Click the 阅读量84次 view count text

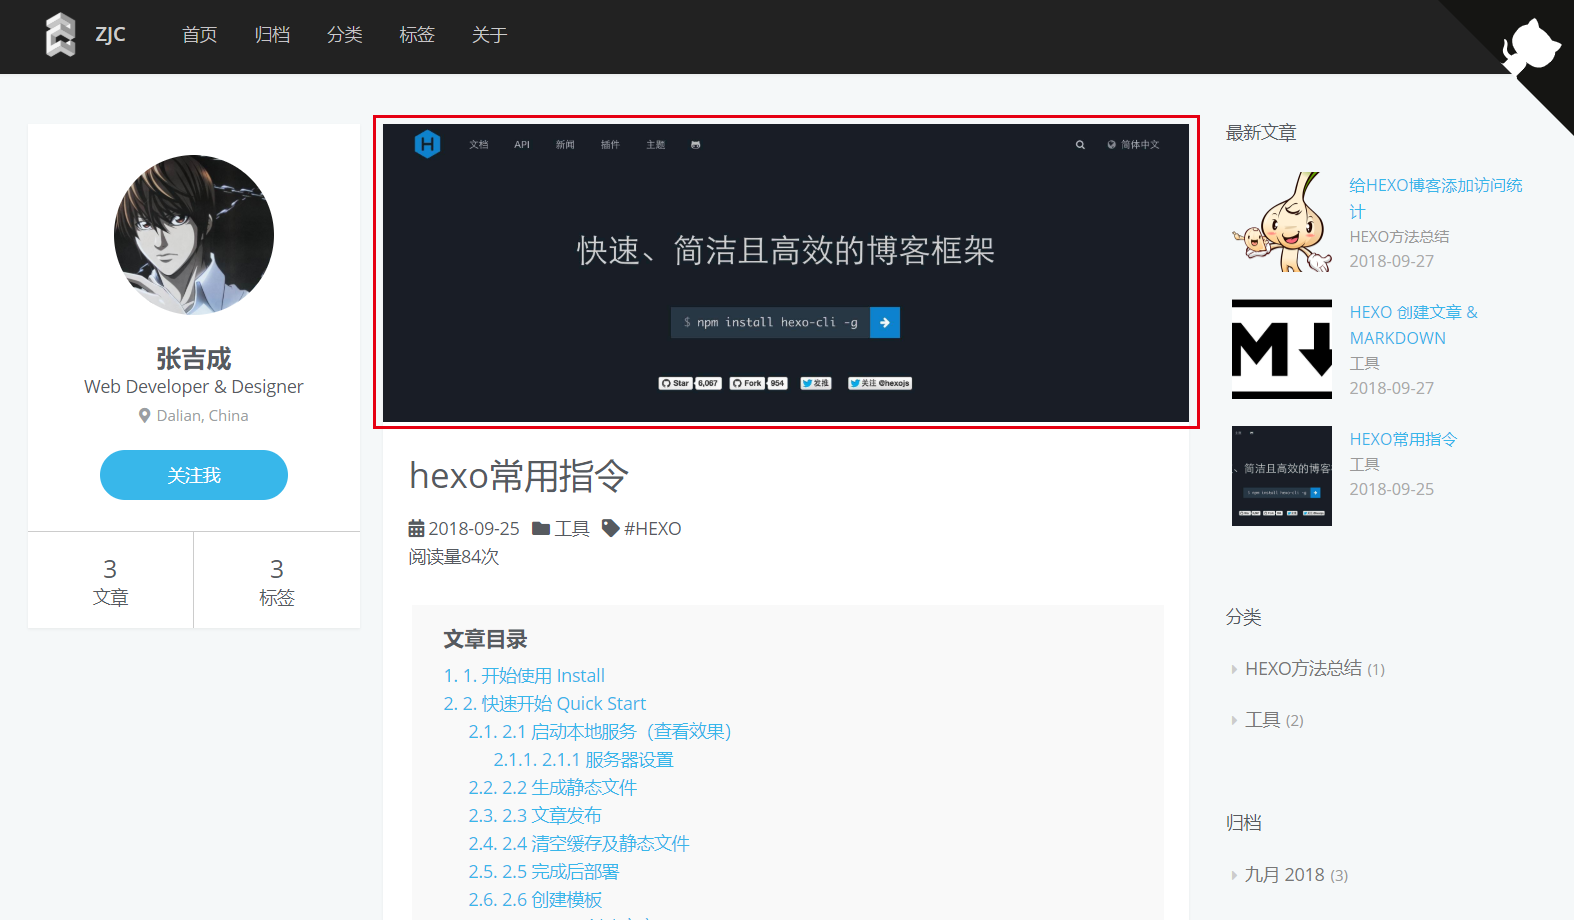pos(453,556)
